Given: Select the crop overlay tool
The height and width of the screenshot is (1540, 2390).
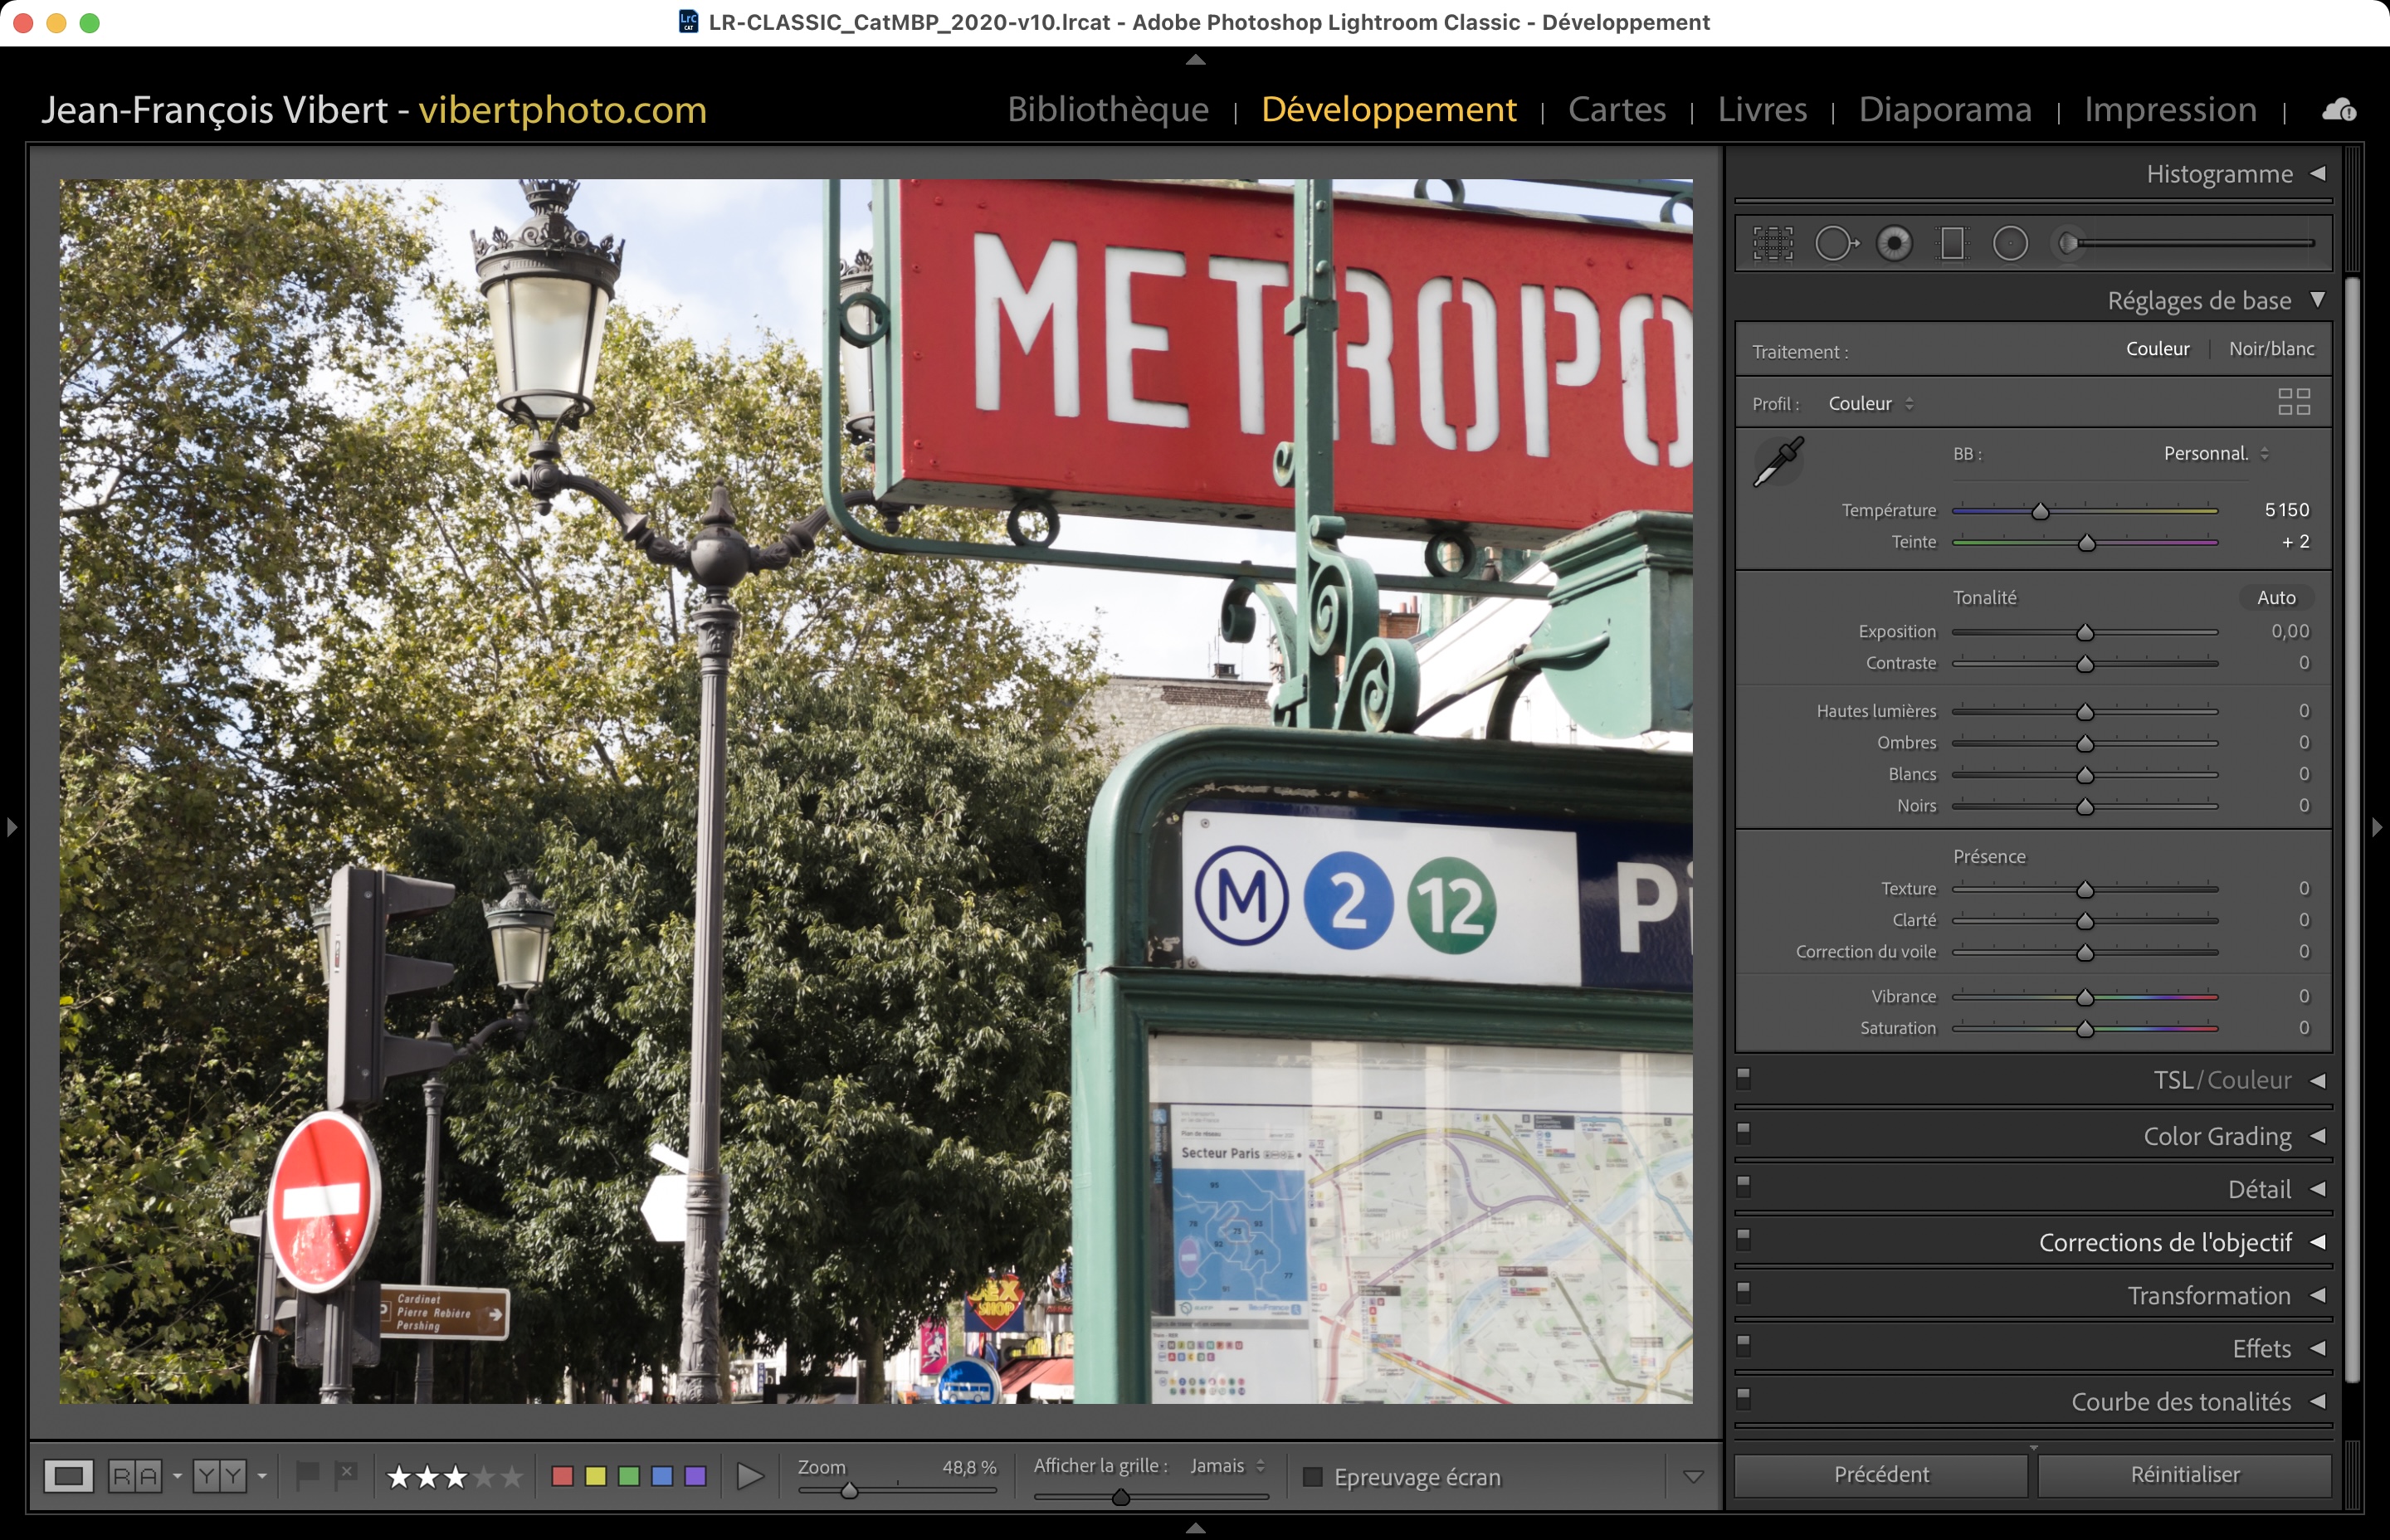Looking at the screenshot, I should (x=1772, y=243).
